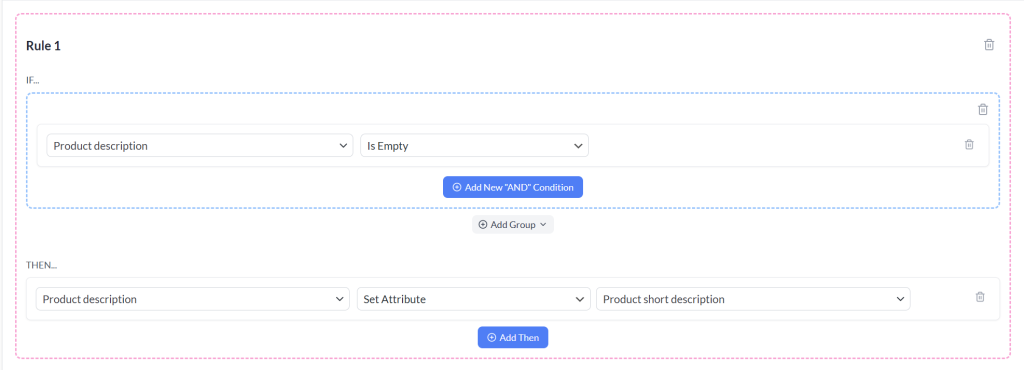Click the Add Group button

[513, 224]
